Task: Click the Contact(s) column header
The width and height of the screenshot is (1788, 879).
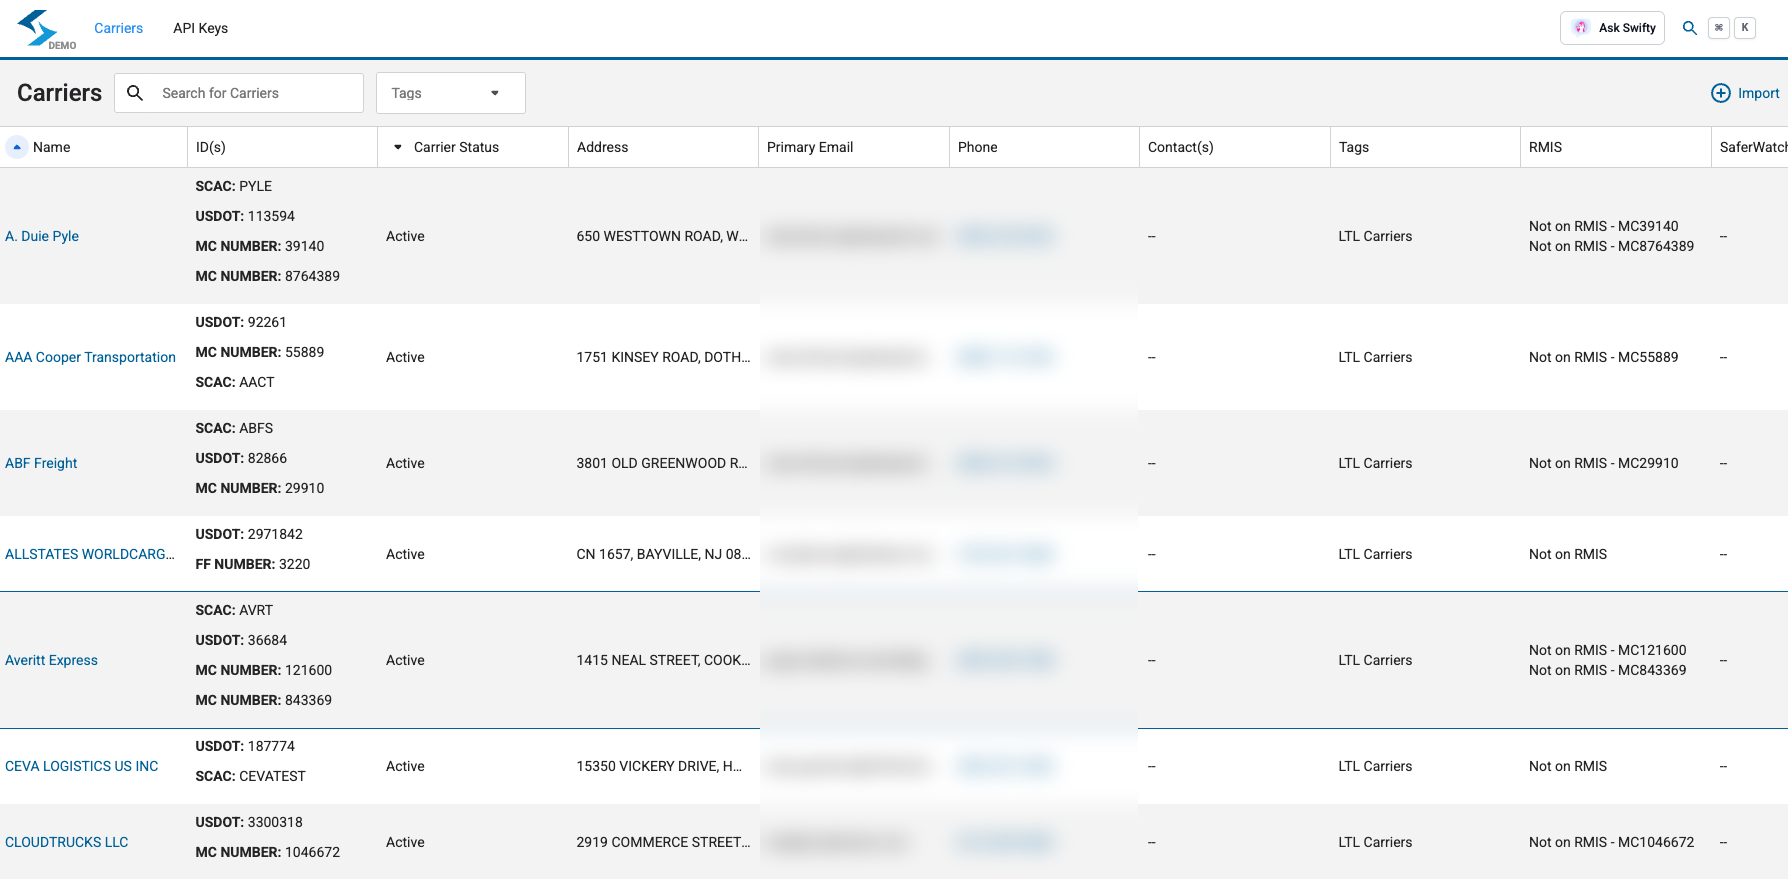Action: coord(1181,147)
